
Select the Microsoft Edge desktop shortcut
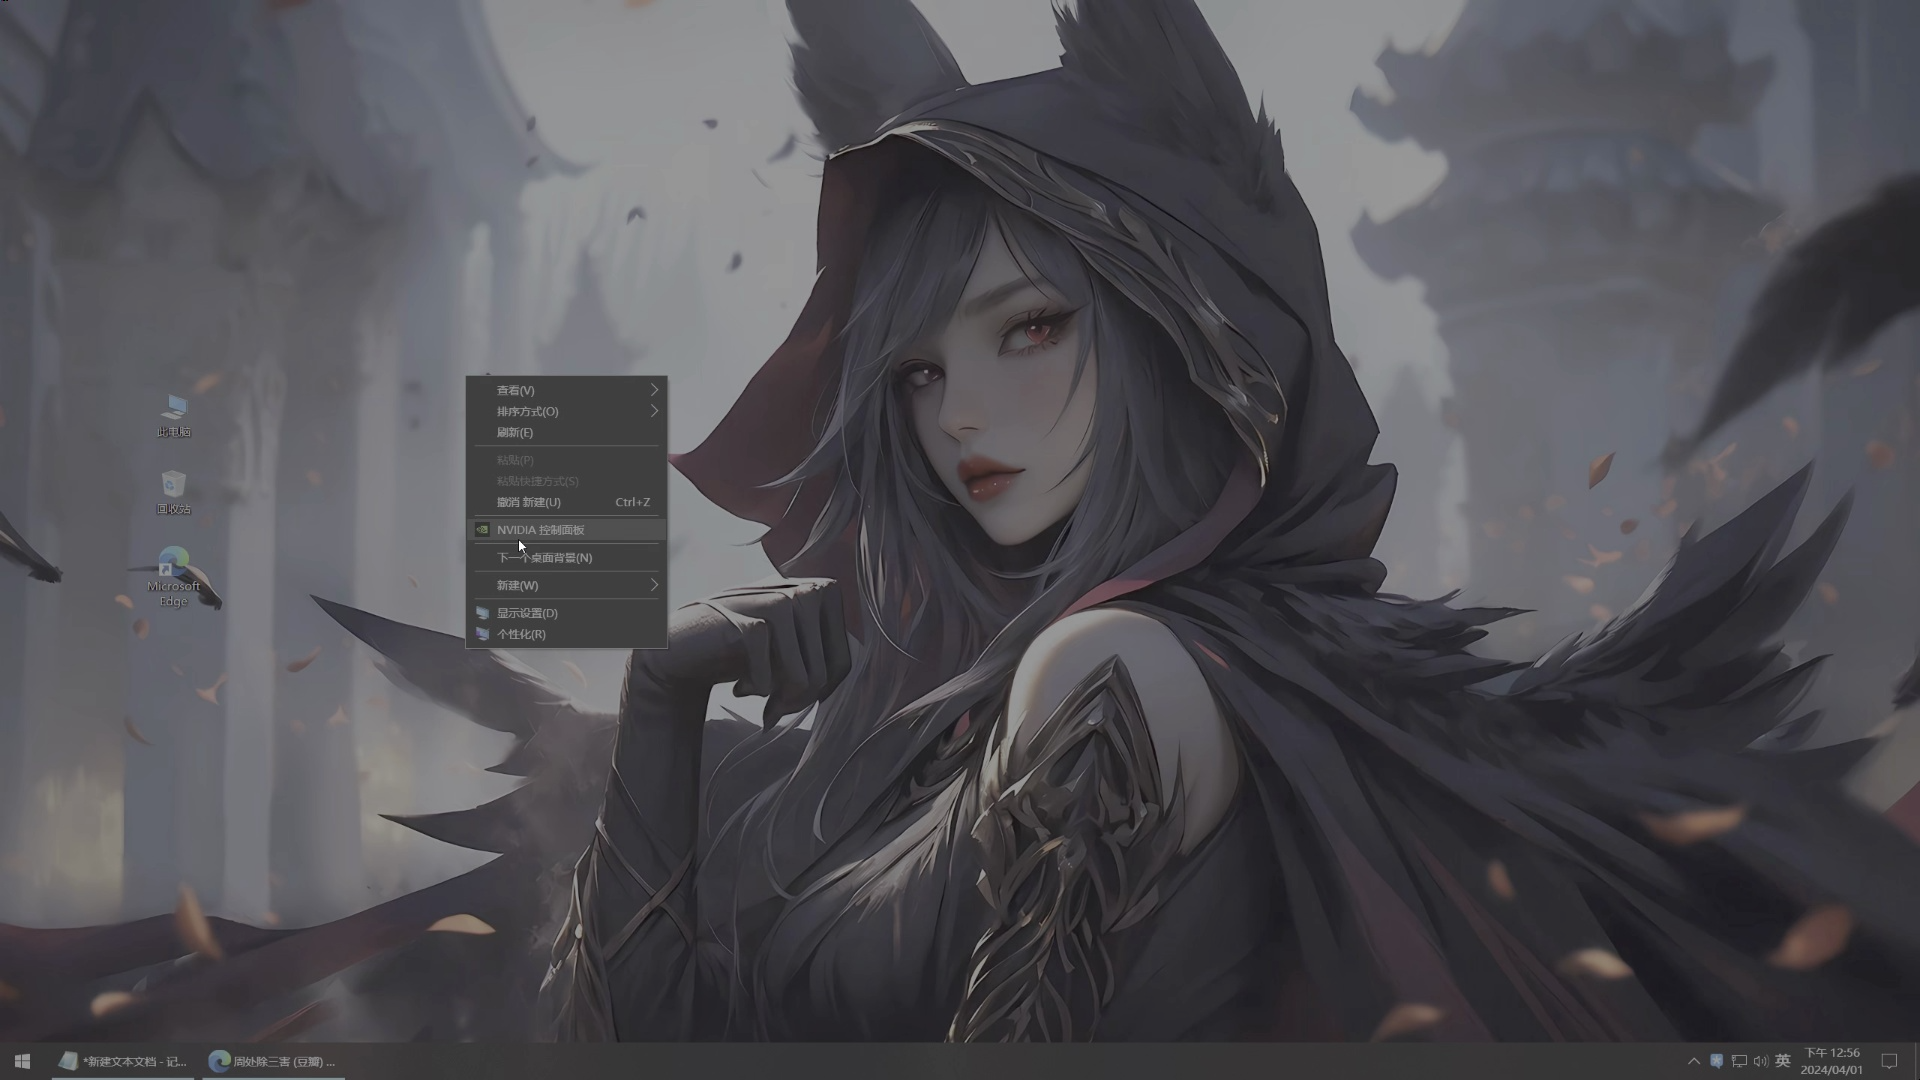point(173,577)
